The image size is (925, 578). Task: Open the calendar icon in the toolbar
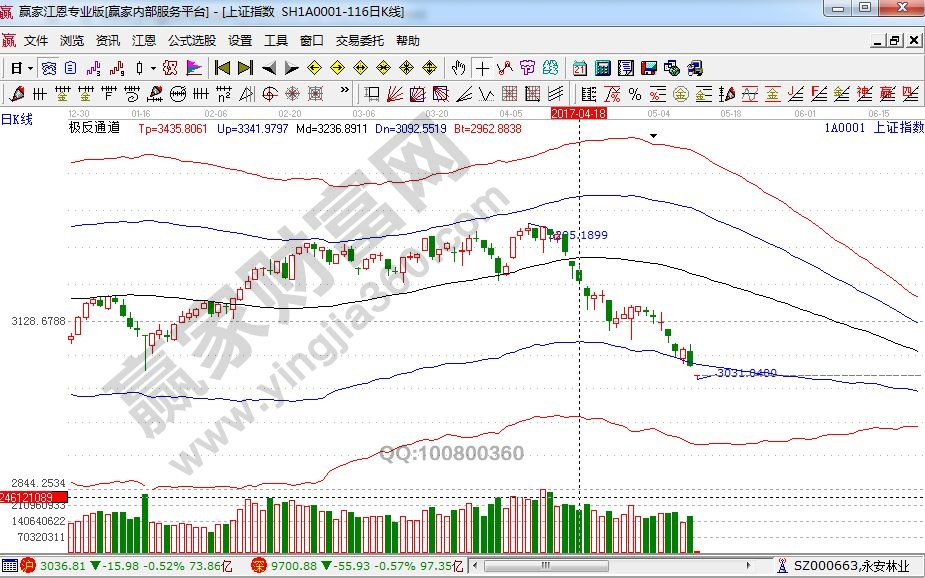click(x=580, y=68)
